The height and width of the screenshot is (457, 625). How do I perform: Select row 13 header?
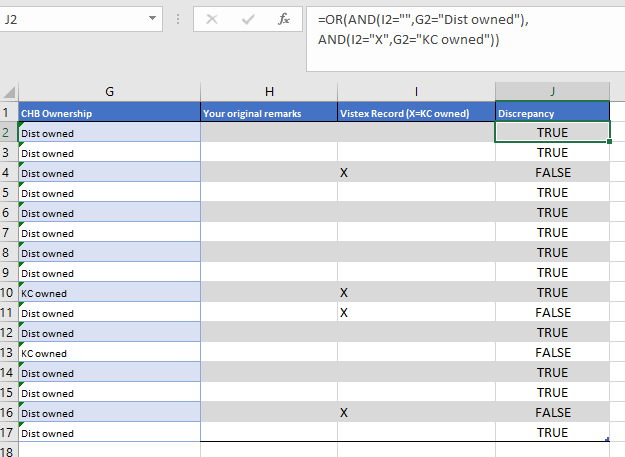click(9, 353)
